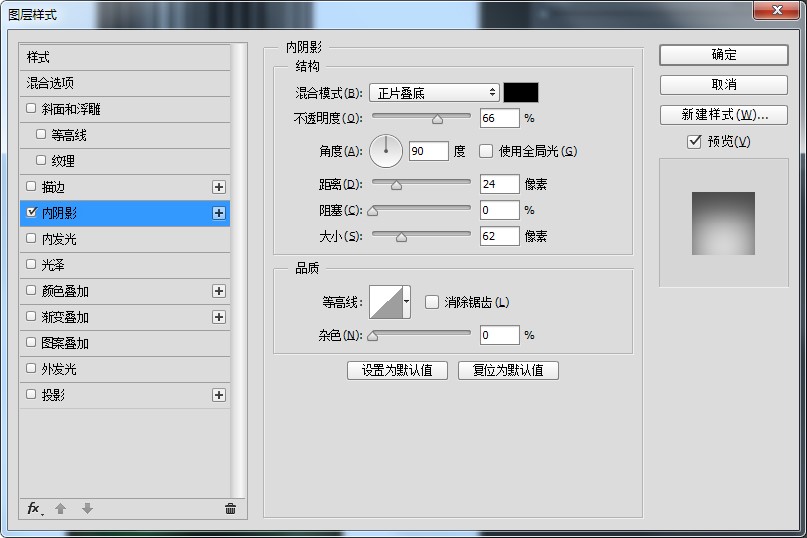Delete effect using trash icon
Viewport: 807px width, 538px height.
click(x=230, y=509)
